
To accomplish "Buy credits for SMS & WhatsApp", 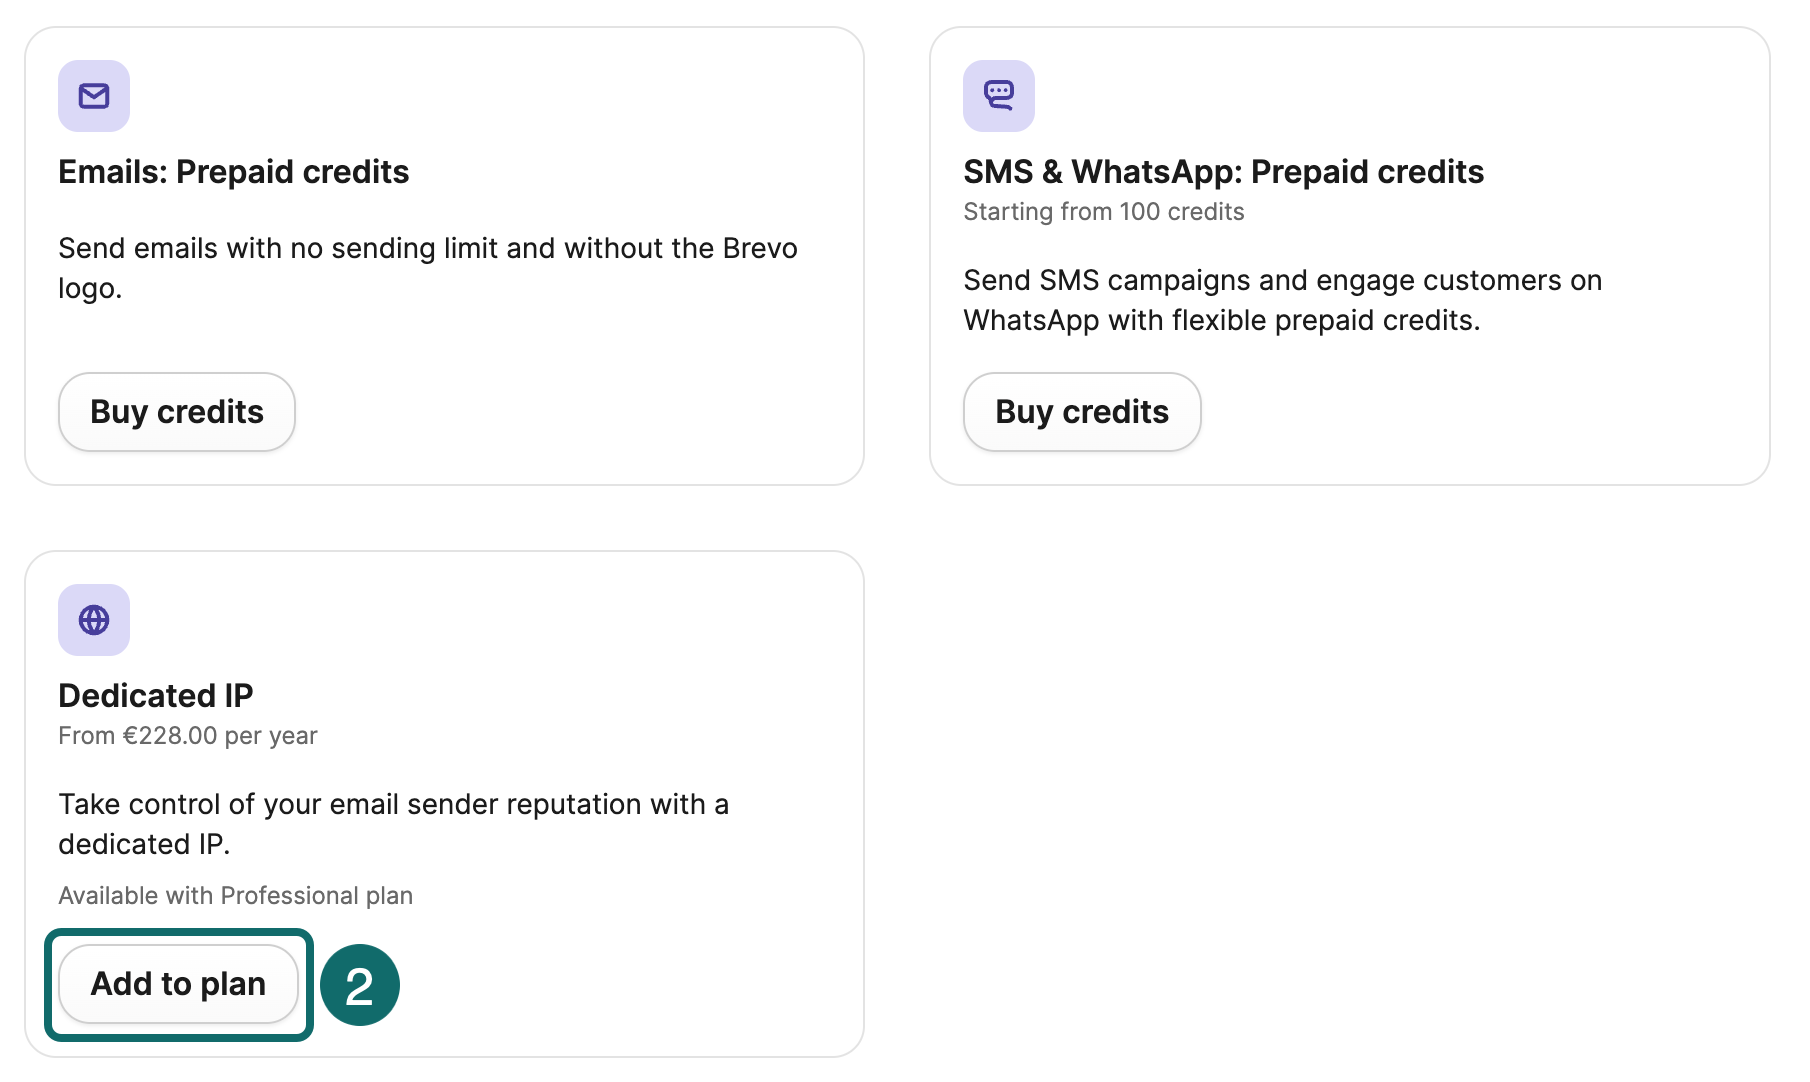I will coord(1082,412).
